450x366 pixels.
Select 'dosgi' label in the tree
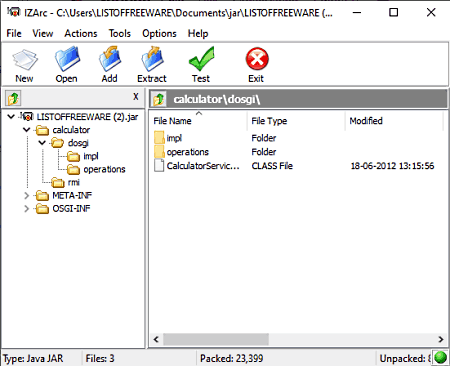tap(78, 143)
